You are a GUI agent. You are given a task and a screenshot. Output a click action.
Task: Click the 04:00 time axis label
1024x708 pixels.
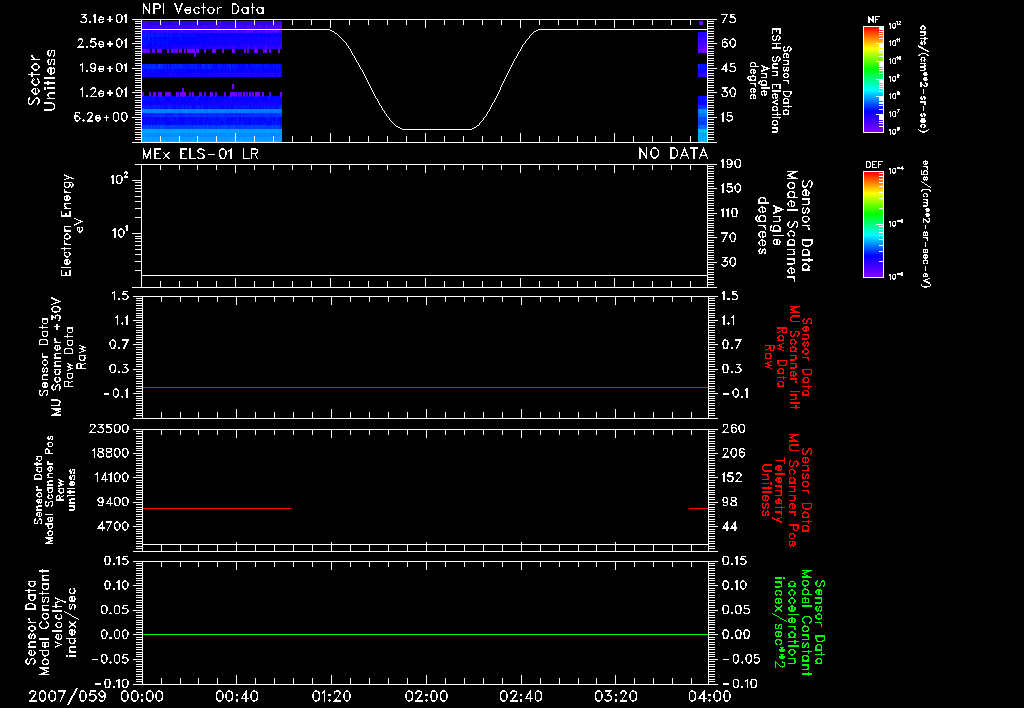point(709,696)
